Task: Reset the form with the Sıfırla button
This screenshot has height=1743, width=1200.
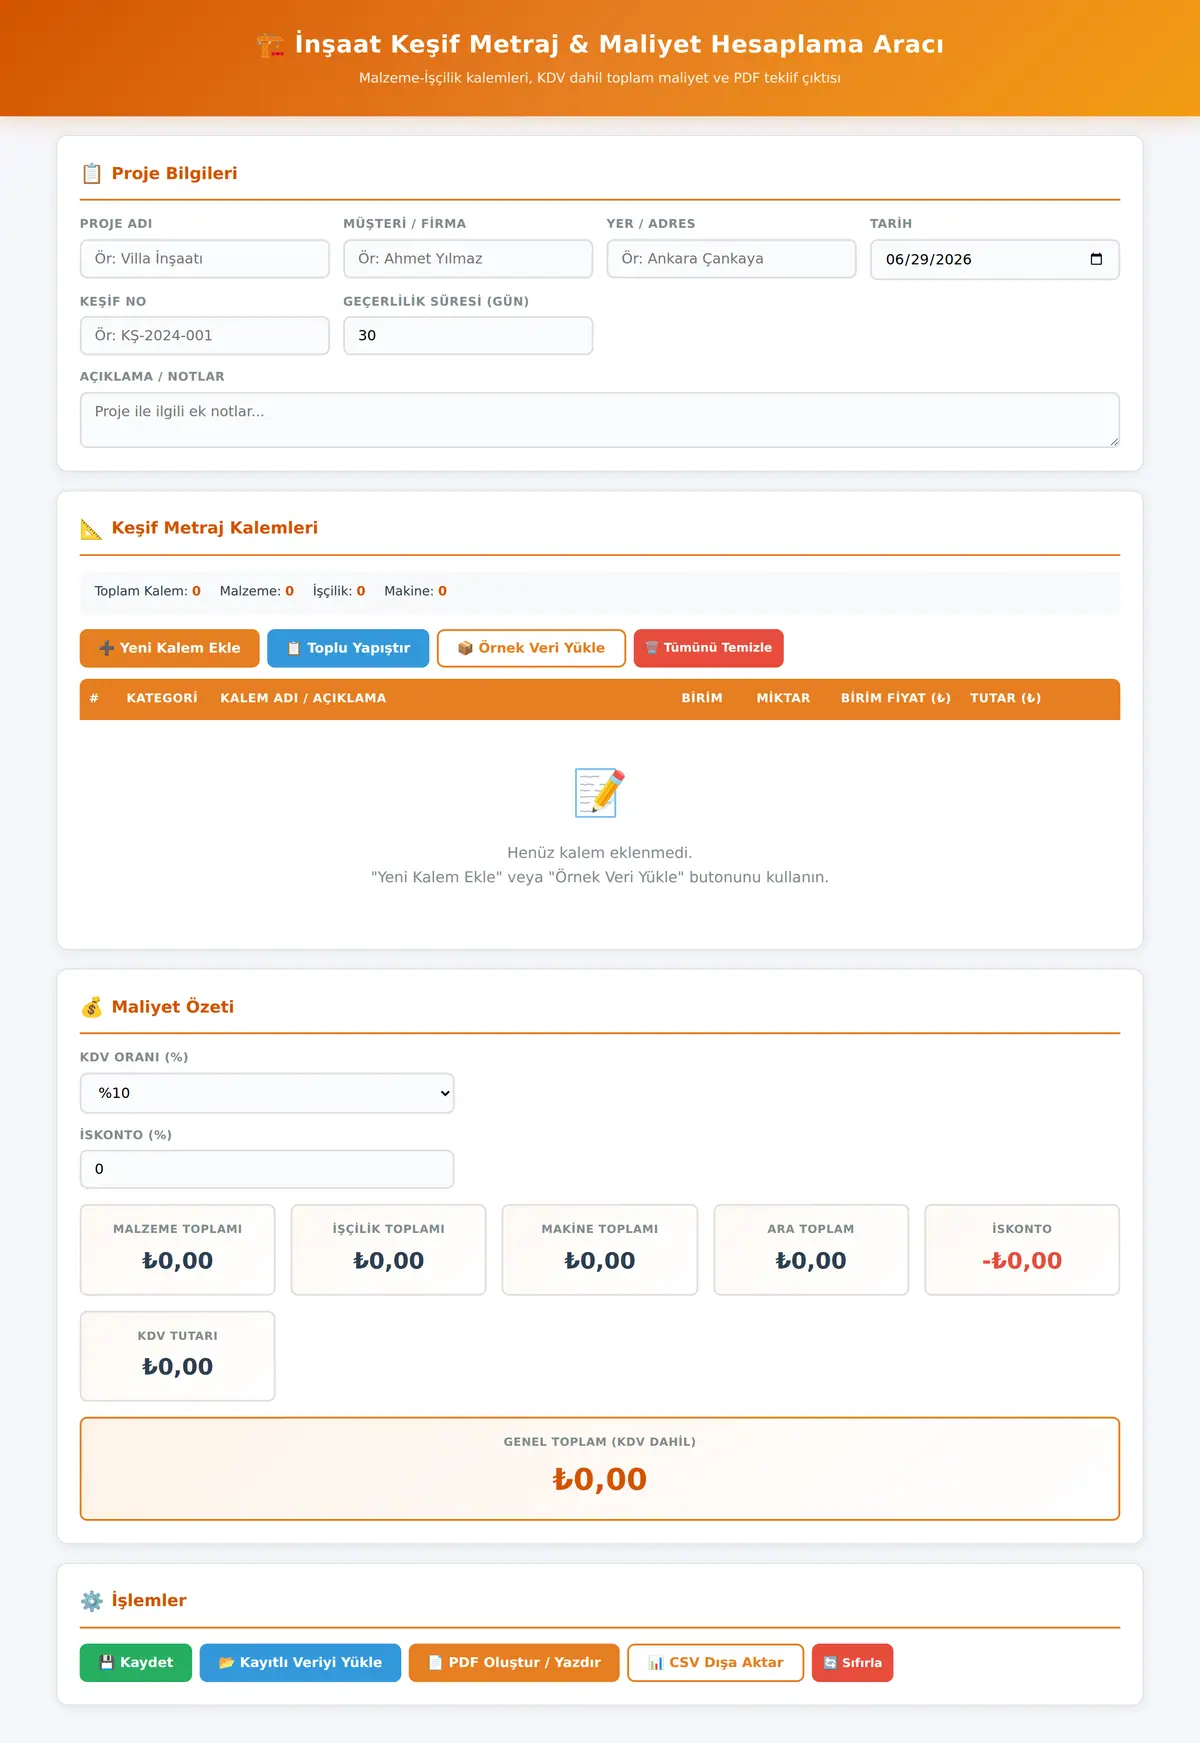Action: (853, 1663)
